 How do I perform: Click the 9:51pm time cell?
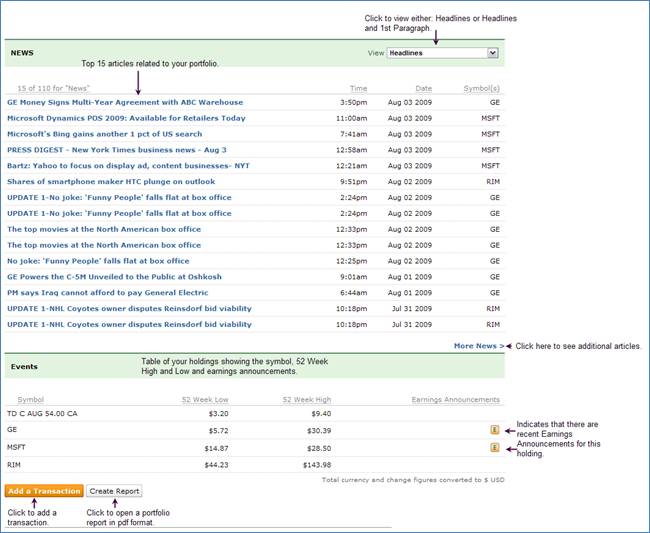click(354, 182)
